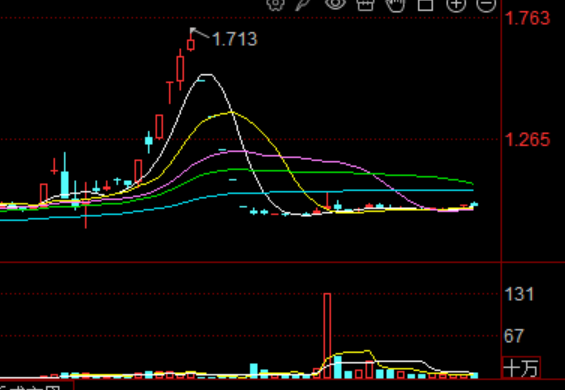Click the 1.763 price axis label
Screen dimensions: 565x390
point(528,18)
